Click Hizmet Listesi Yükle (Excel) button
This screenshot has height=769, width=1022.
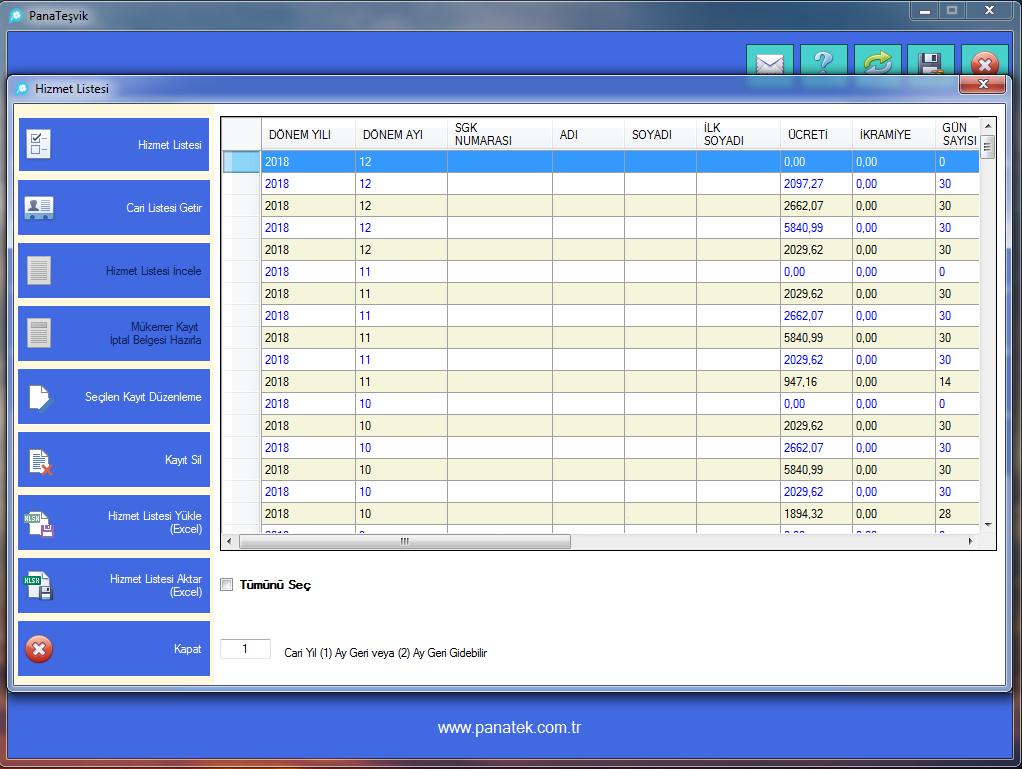point(114,523)
